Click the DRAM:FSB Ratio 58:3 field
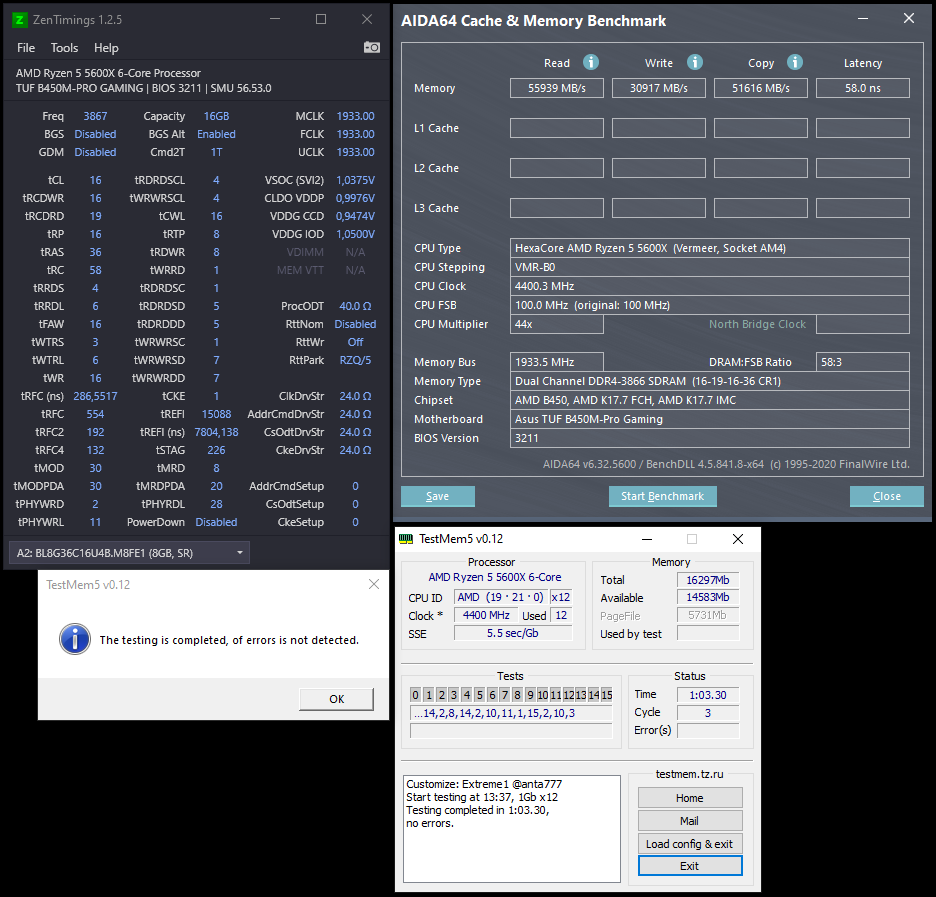936x897 pixels. pyautogui.click(x=863, y=362)
